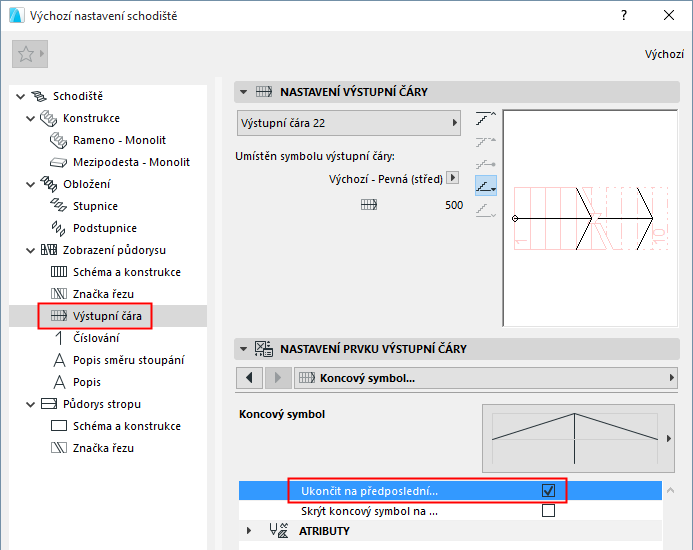The width and height of the screenshot is (693, 550).
Task: Select Stupnice tree item
Action: [x=108, y=206]
